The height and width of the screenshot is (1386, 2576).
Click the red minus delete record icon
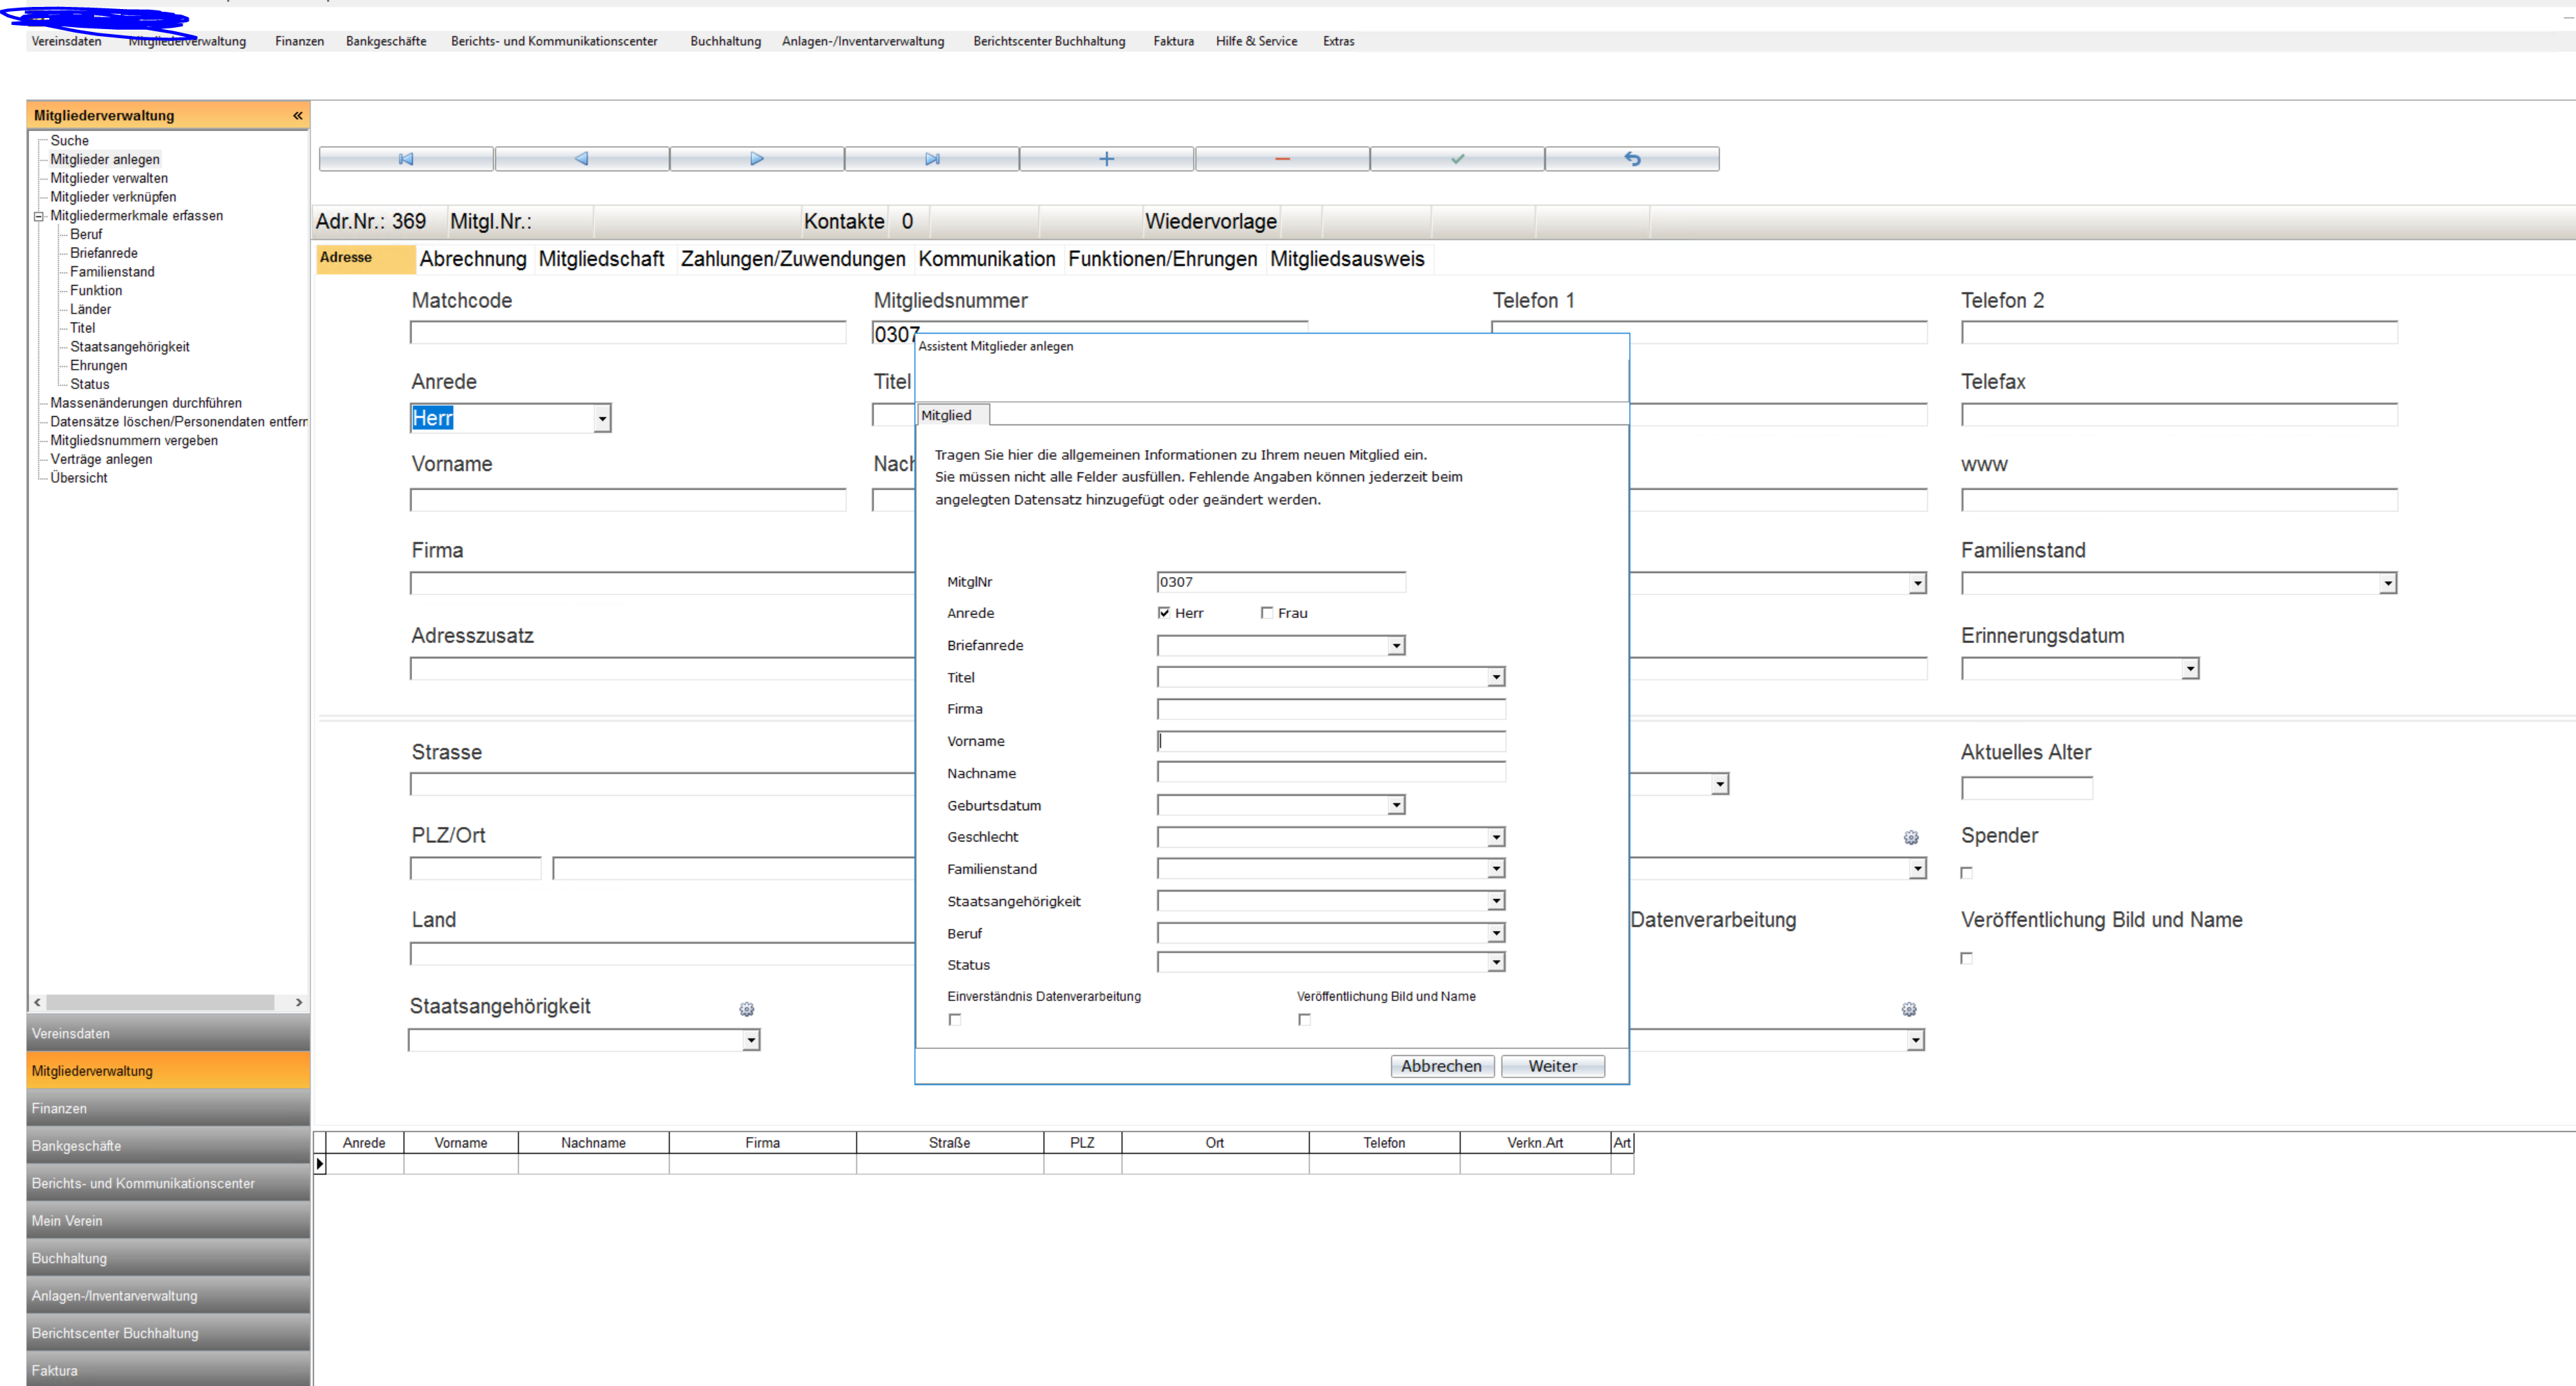coord(1282,159)
